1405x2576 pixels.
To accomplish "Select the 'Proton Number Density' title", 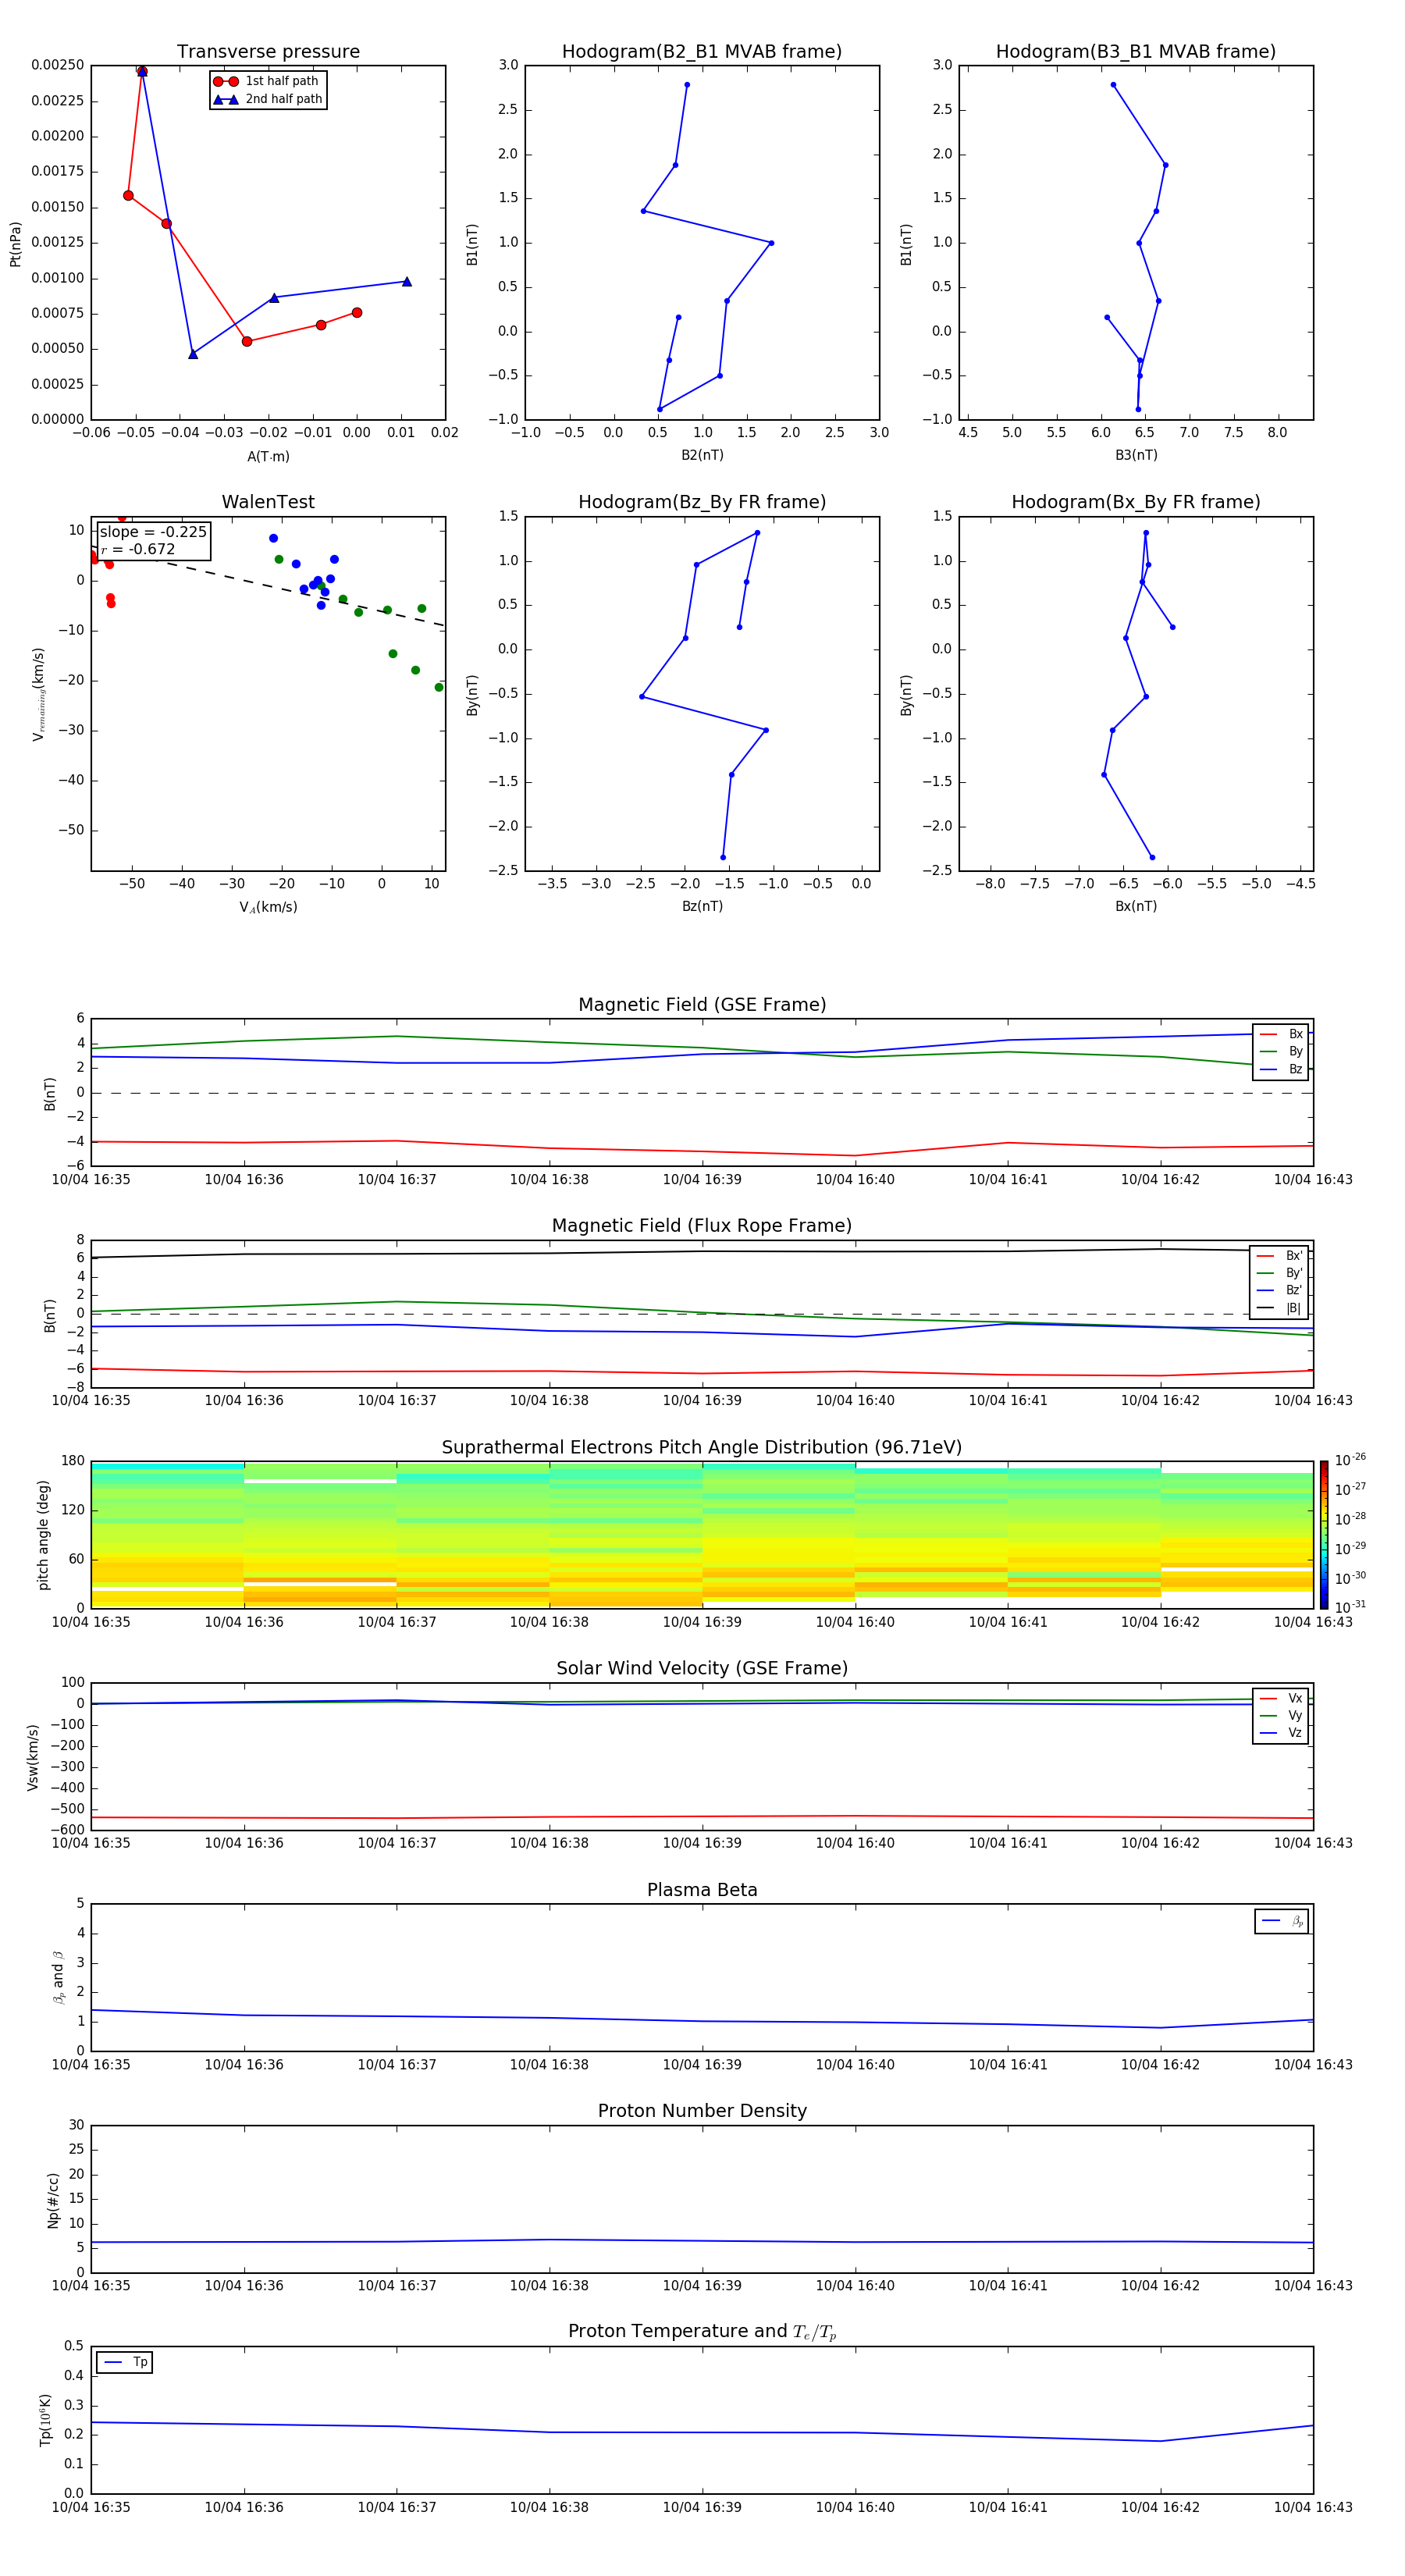I will pos(702,2111).
